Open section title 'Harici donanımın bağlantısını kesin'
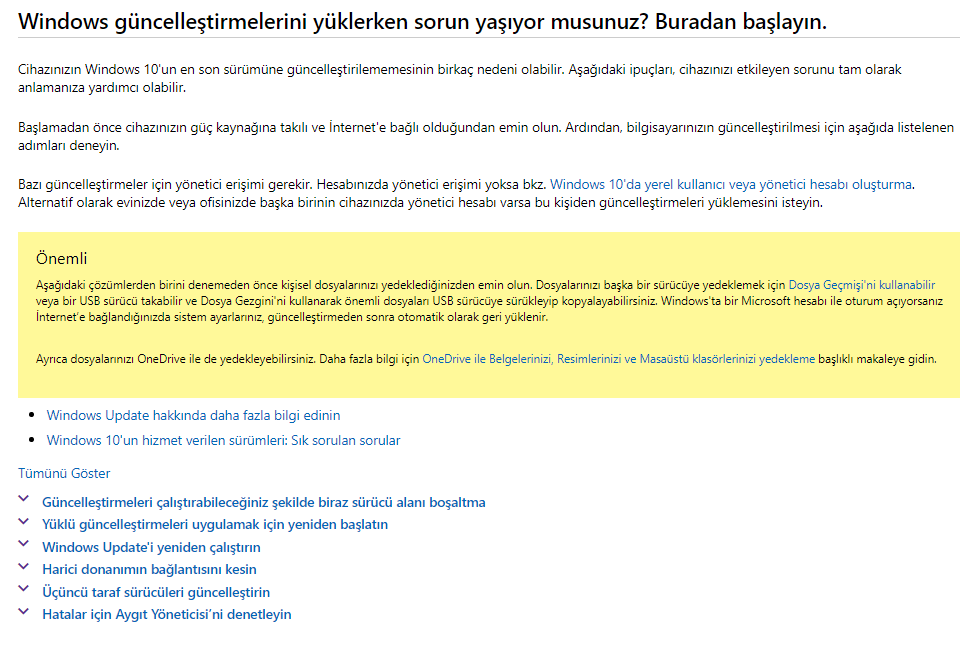 point(149,570)
